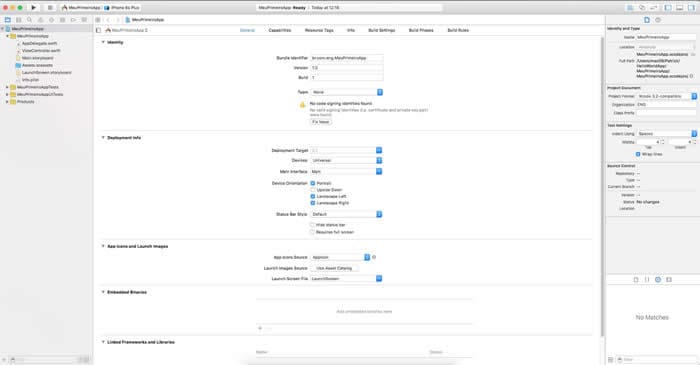The width and height of the screenshot is (700, 365).
Task: Switch to the Resource Tags tab
Action: 319,30
